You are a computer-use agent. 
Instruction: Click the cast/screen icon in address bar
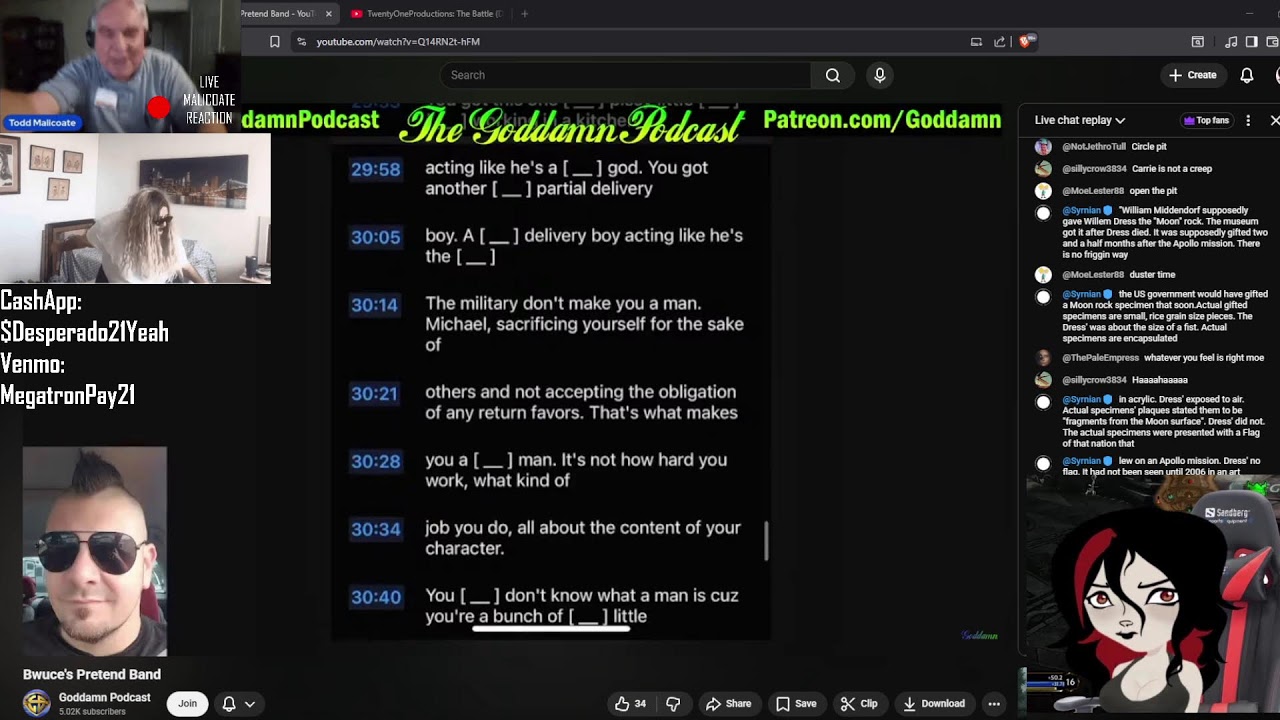(976, 42)
